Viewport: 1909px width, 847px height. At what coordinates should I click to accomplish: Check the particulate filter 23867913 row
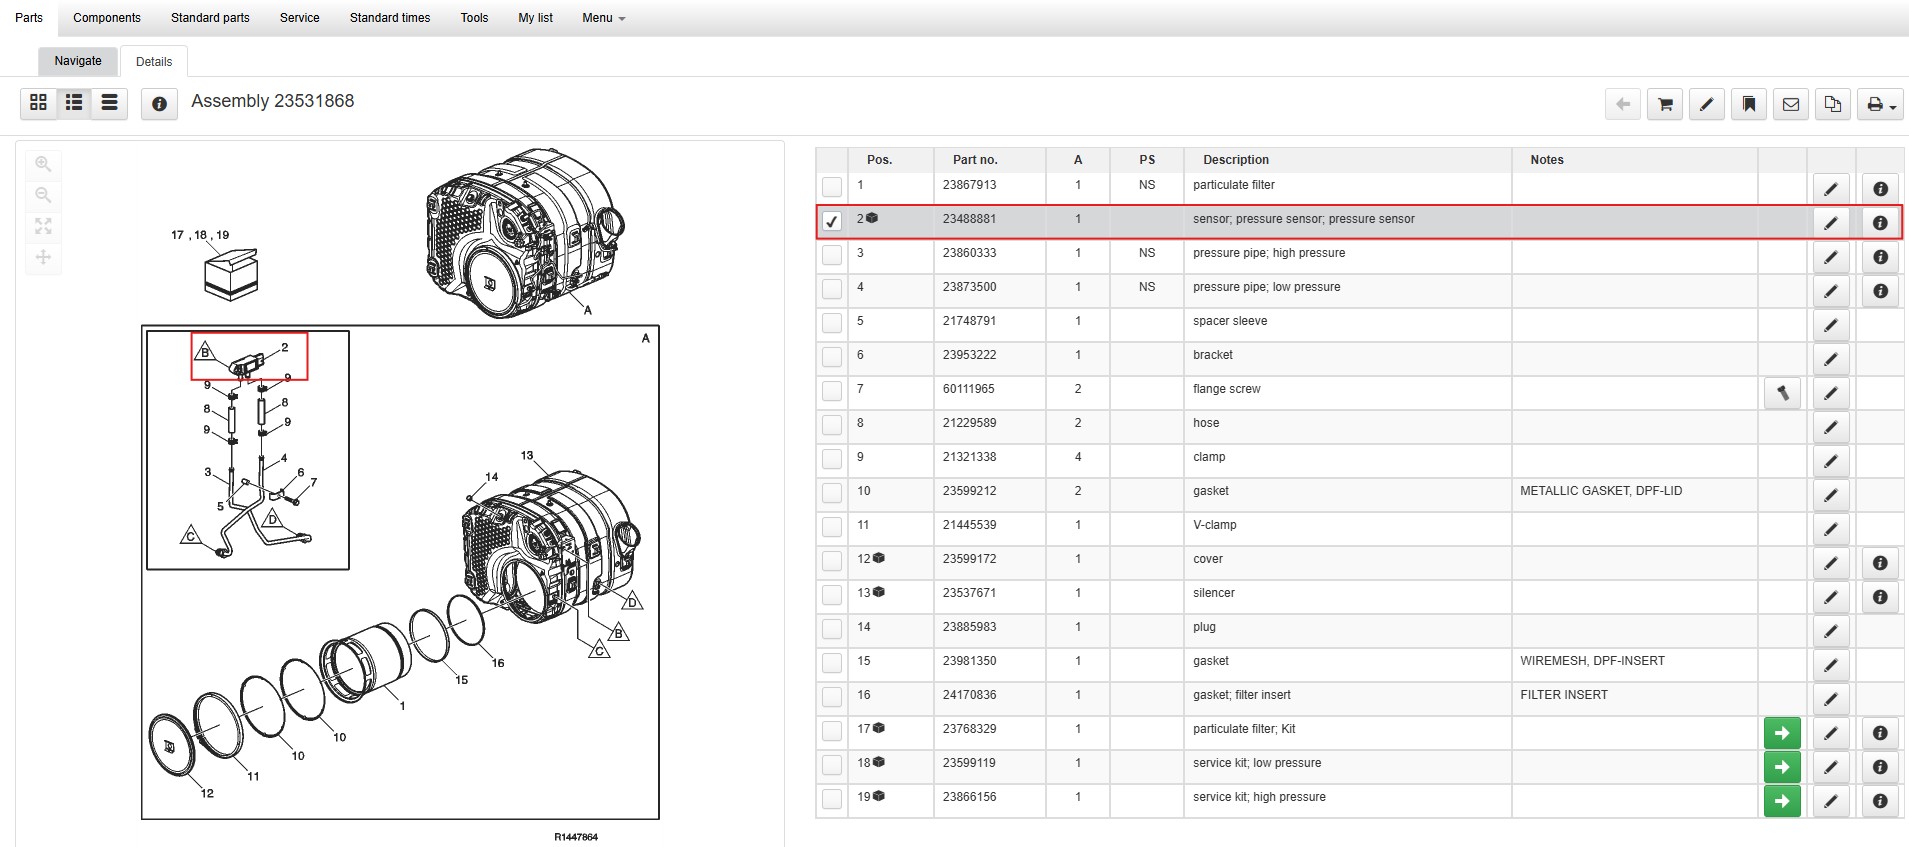click(x=832, y=187)
